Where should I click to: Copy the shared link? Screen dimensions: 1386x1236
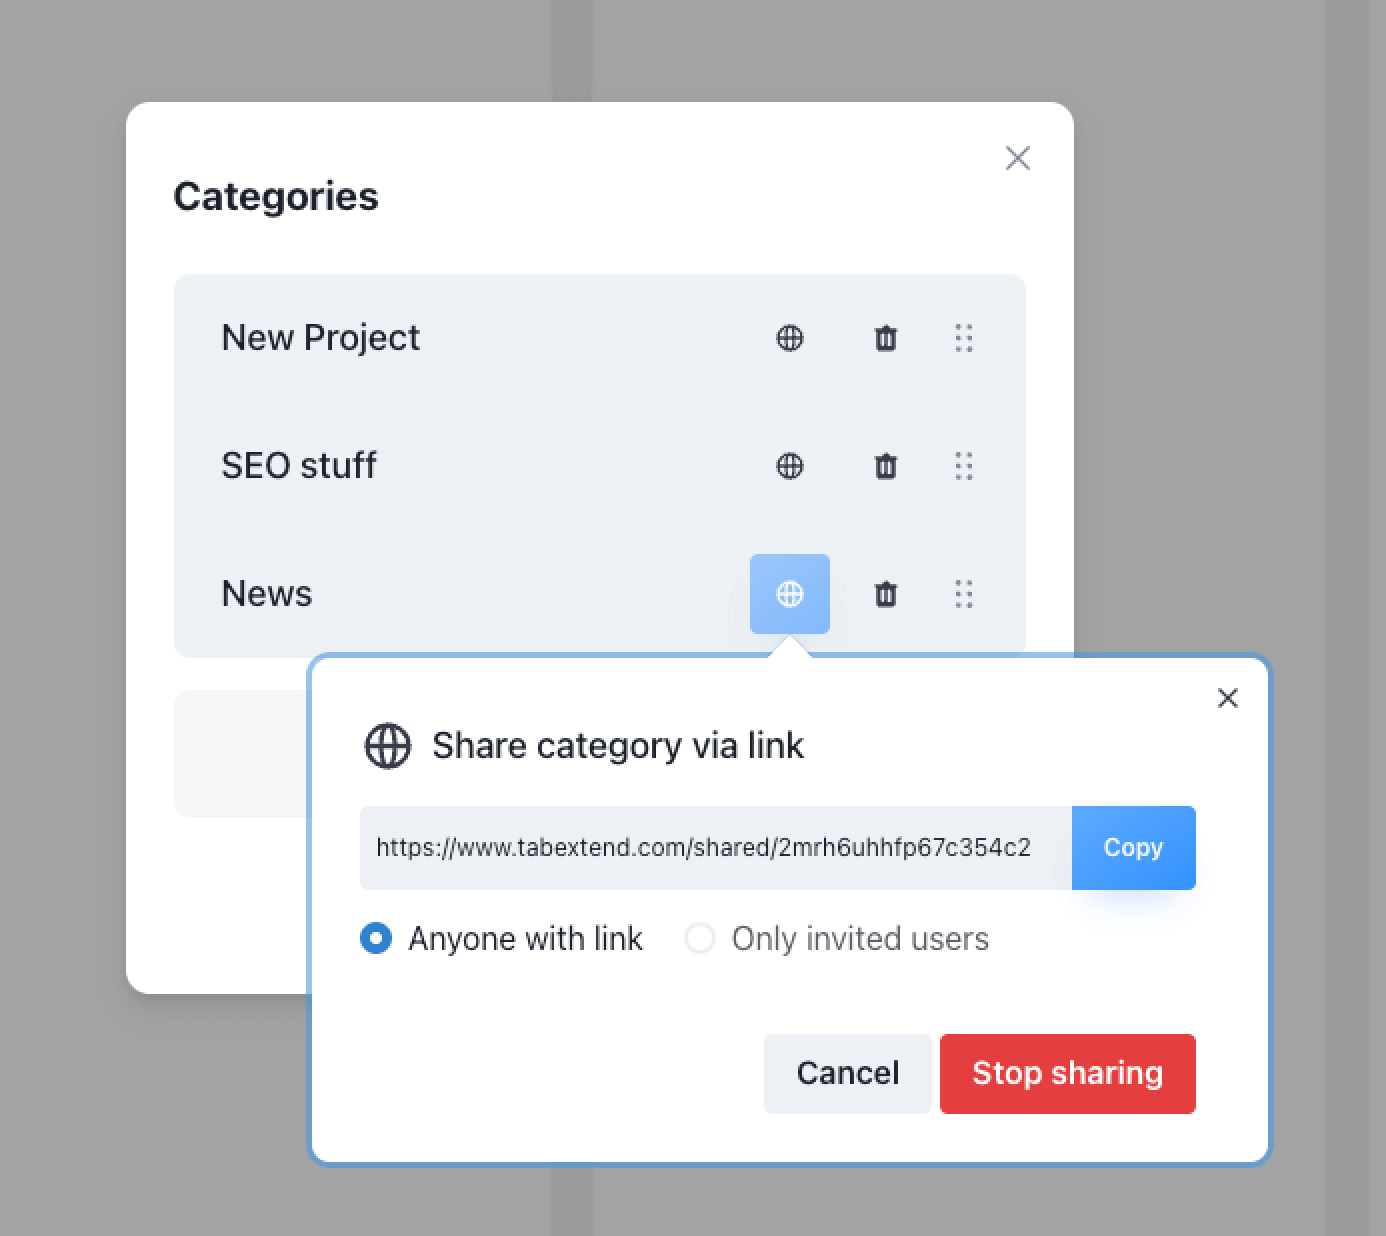coord(1134,848)
